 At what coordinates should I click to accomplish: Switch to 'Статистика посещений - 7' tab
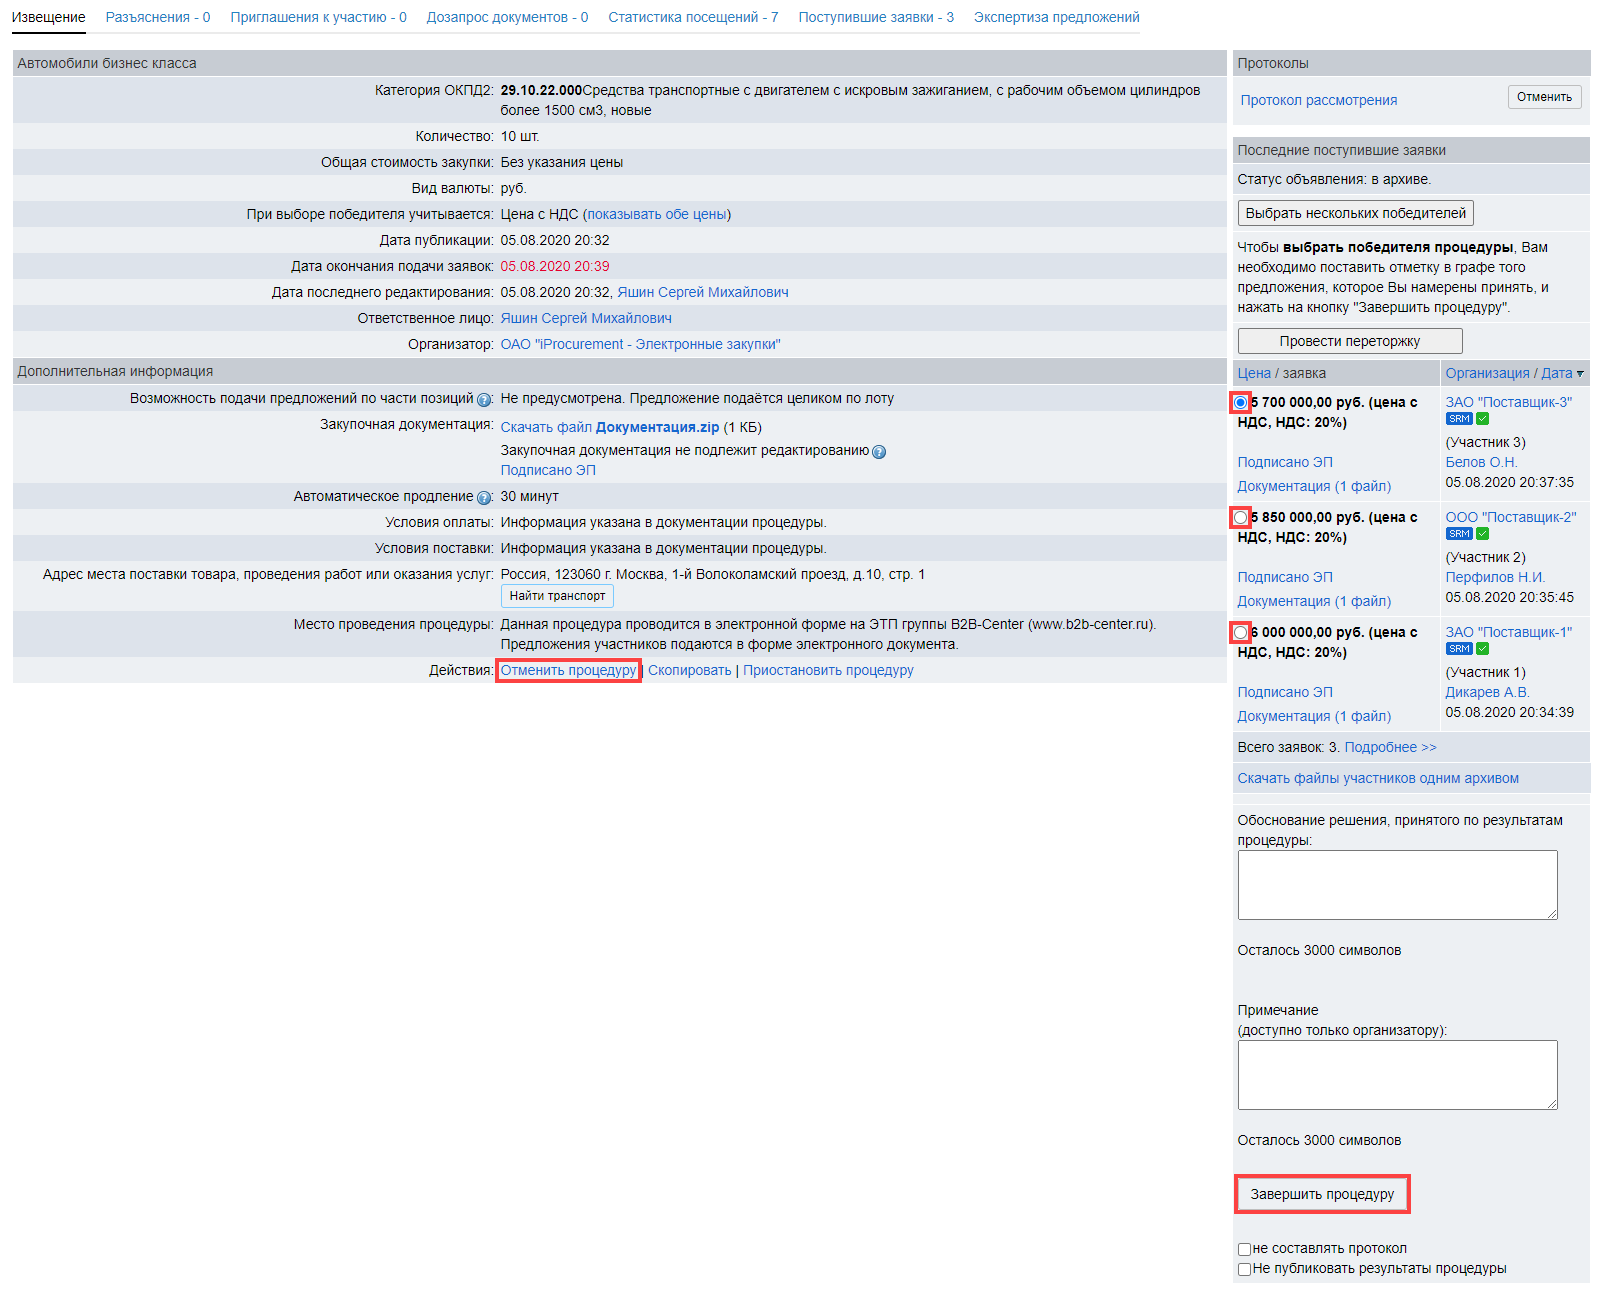pyautogui.click(x=692, y=17)
